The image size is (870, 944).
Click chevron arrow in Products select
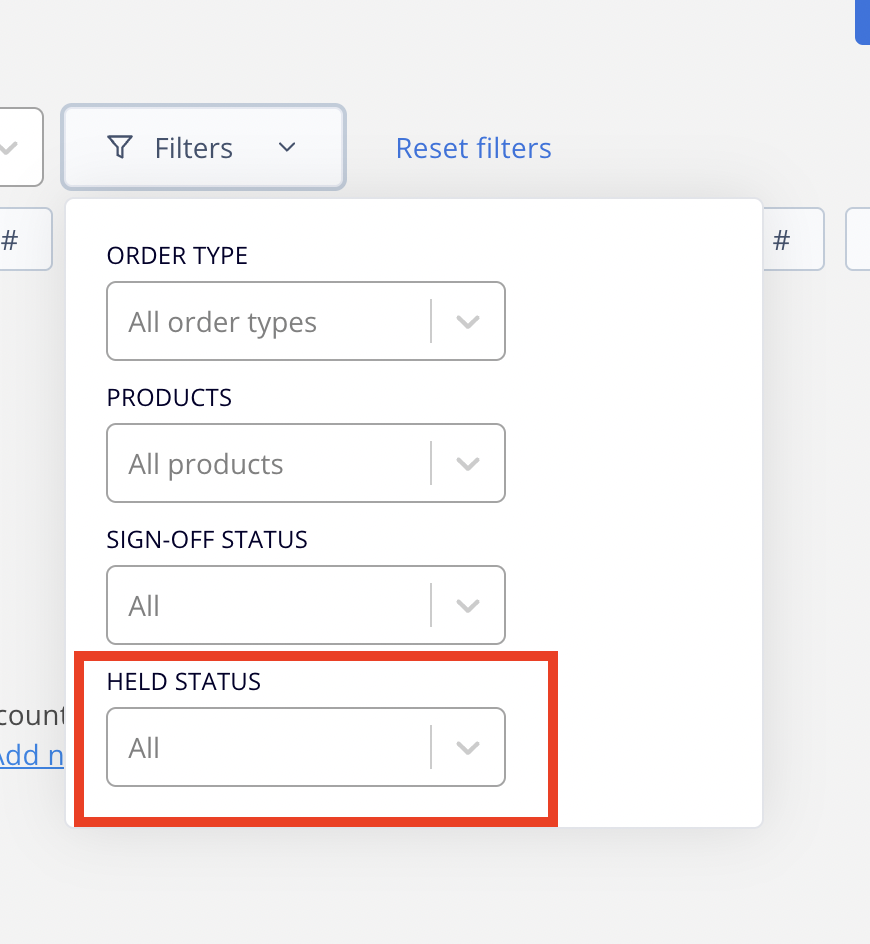468,464
